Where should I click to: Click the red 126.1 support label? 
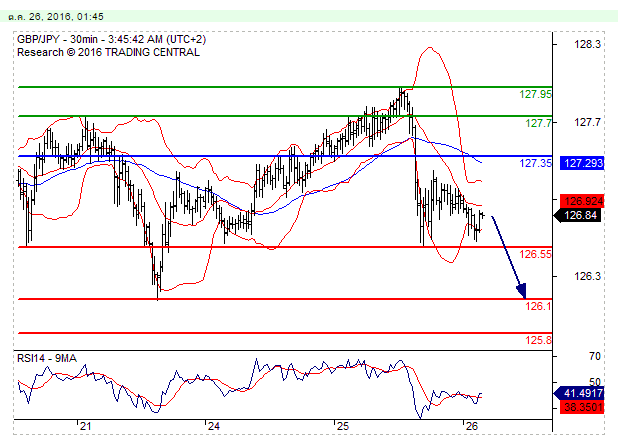click(x=538, y=306)
